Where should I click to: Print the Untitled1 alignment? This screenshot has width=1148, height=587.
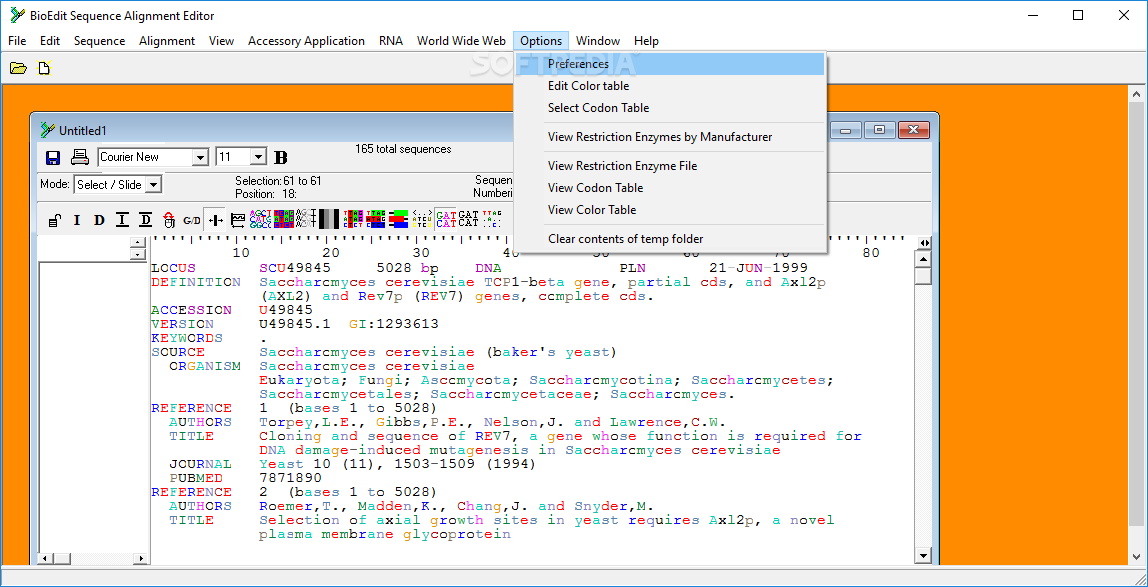tap(79, 157)
